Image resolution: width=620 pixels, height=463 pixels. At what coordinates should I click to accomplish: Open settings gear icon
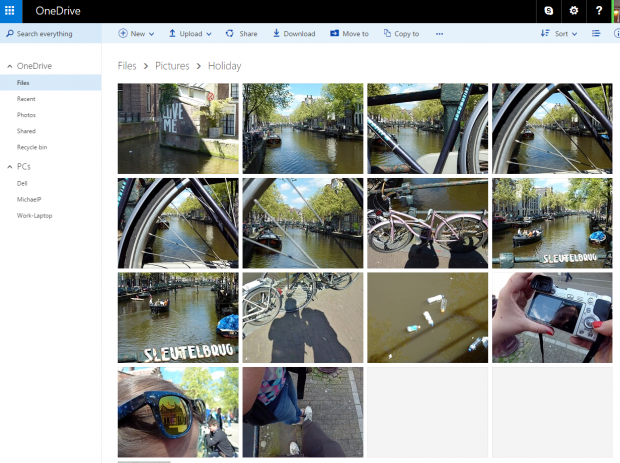(574, 11)
